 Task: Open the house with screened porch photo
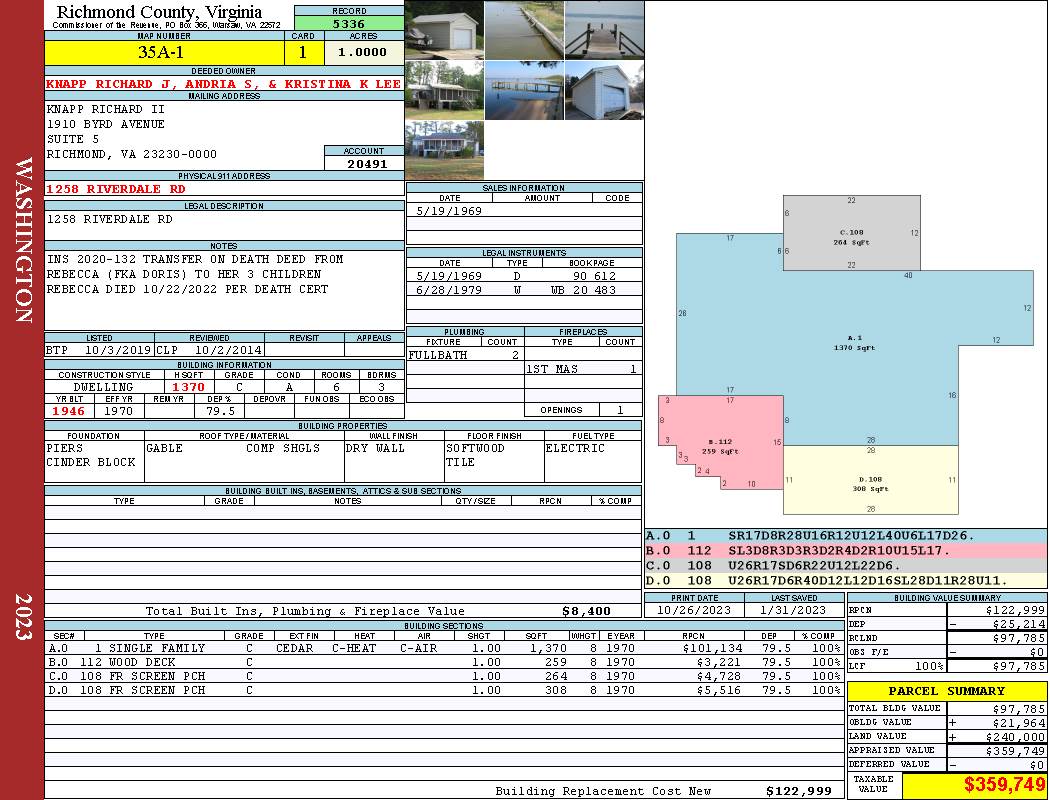(444, 90)
